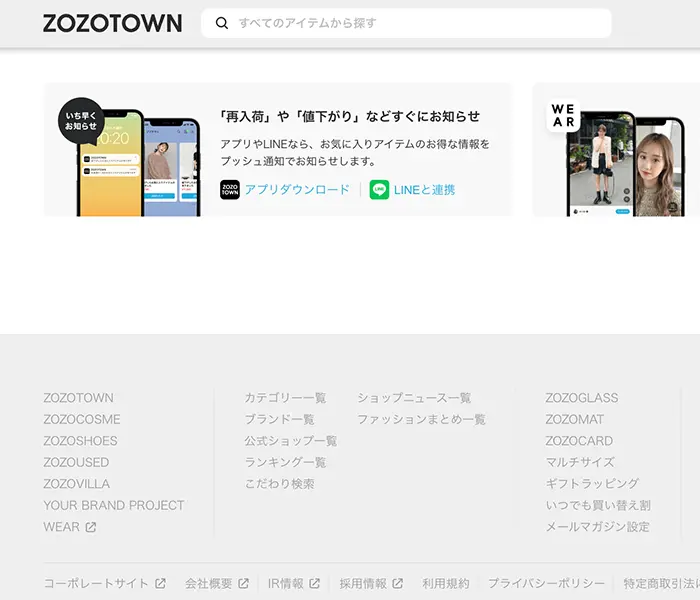The width and height of the screenshot is (700, 600).
Task: Click the ZOZOTOWN logo in header
Action: (112, 23)
